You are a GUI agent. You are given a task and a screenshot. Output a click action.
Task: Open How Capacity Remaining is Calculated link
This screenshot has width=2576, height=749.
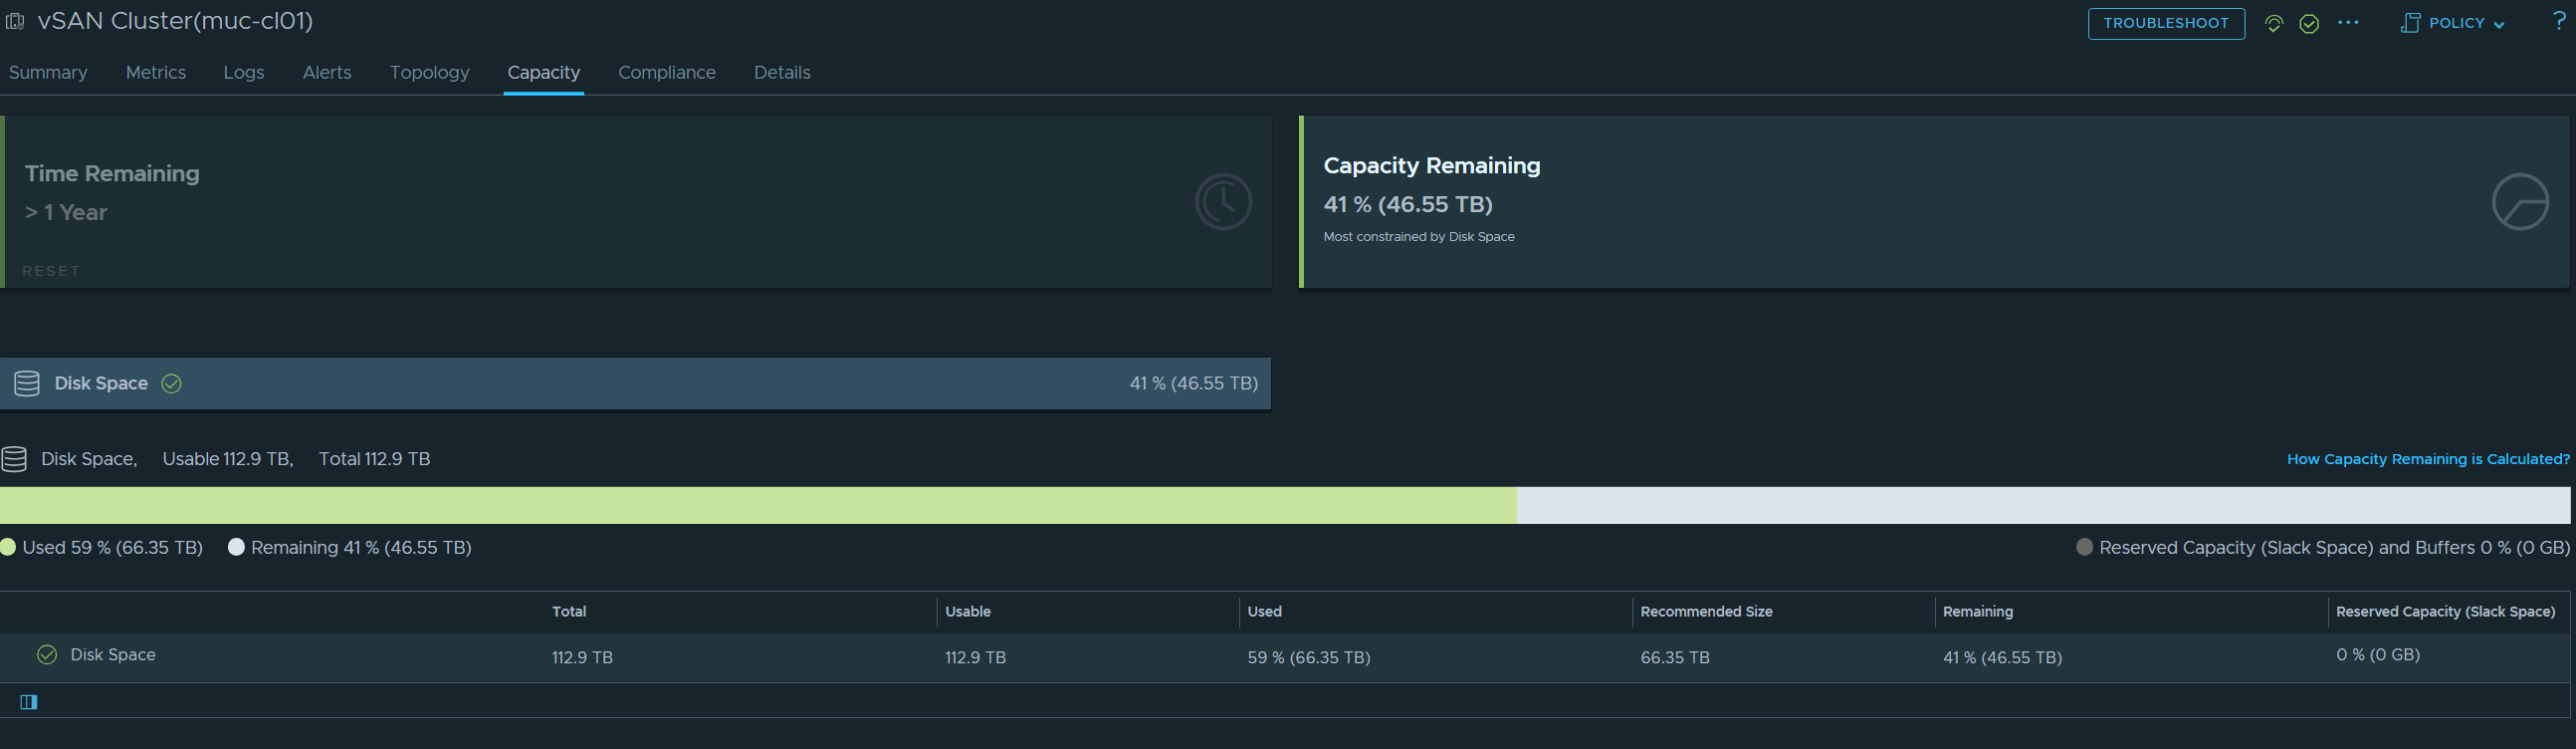click(x=2427, y=459)
